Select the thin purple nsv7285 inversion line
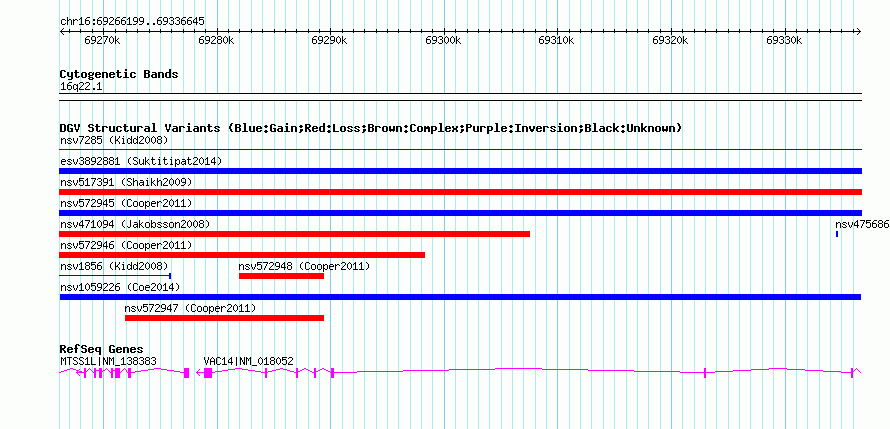The width and height of the screenshot is (890, 429). [x=460, y=150]
